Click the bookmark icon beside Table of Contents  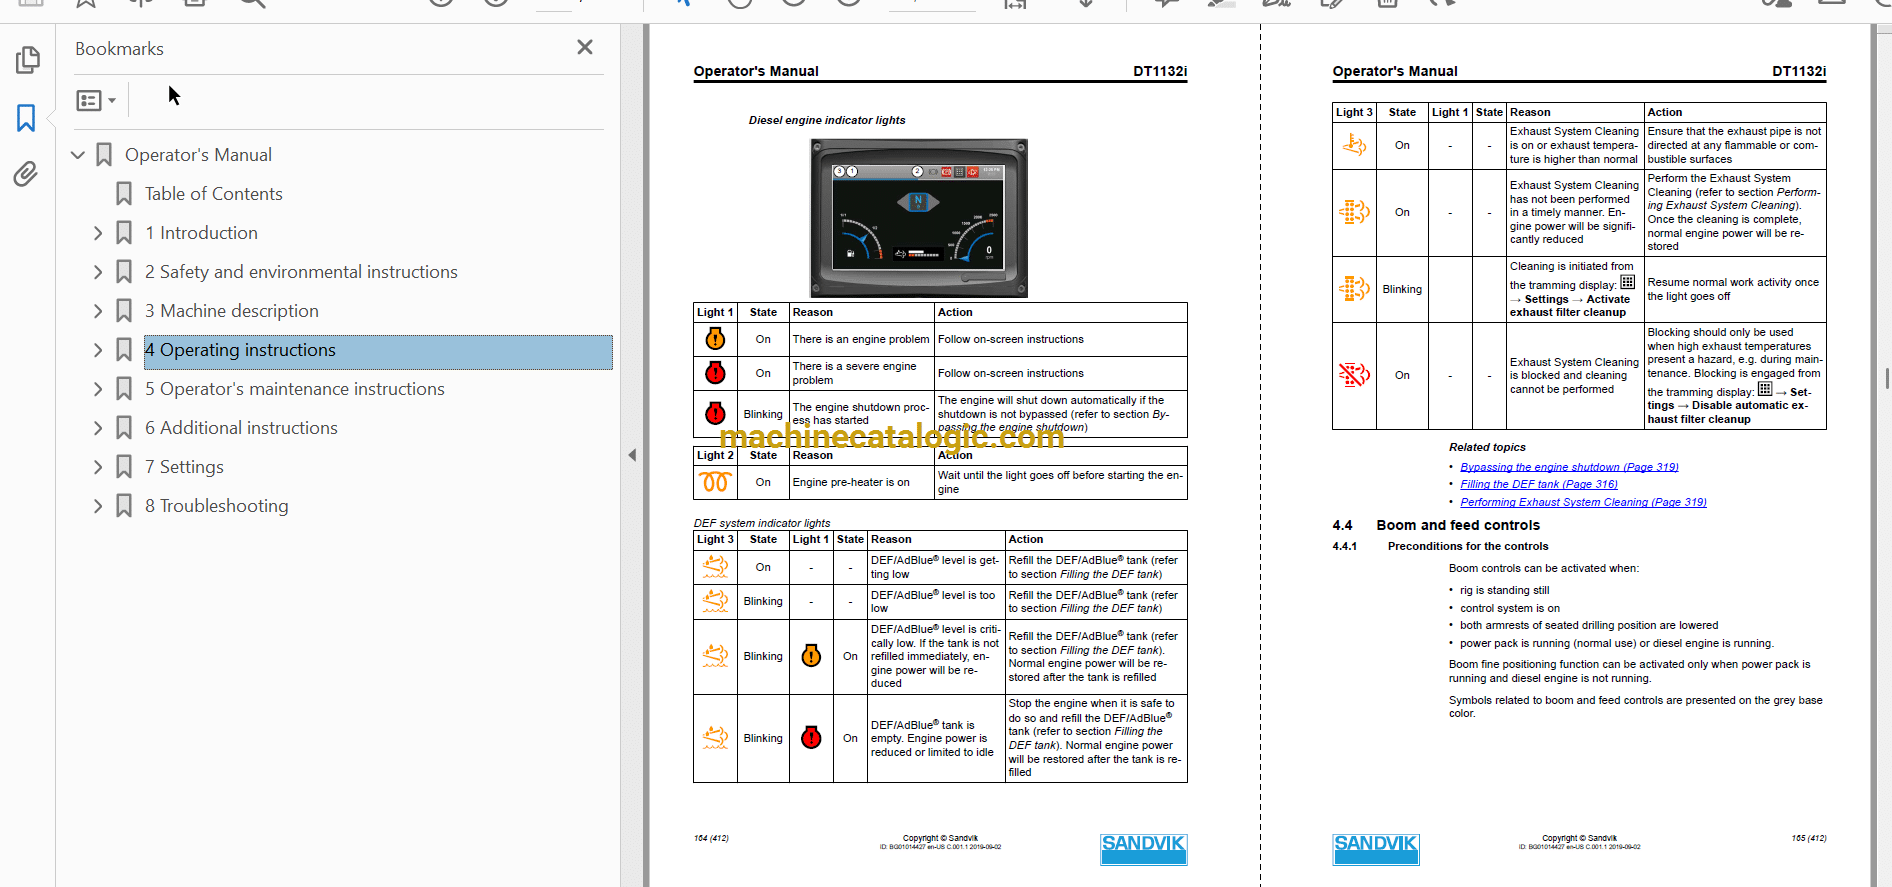coord(124,194)
